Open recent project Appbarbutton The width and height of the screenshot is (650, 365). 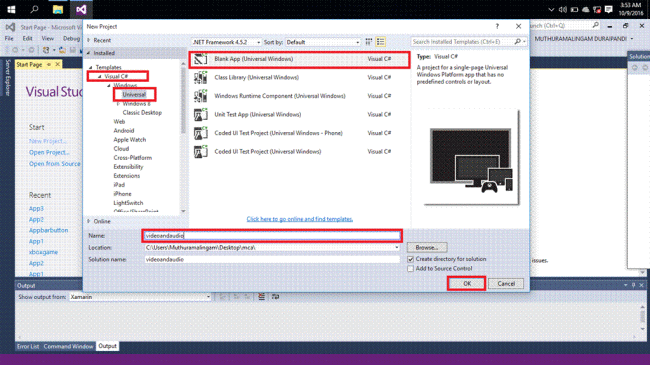[x=49, y=230]
